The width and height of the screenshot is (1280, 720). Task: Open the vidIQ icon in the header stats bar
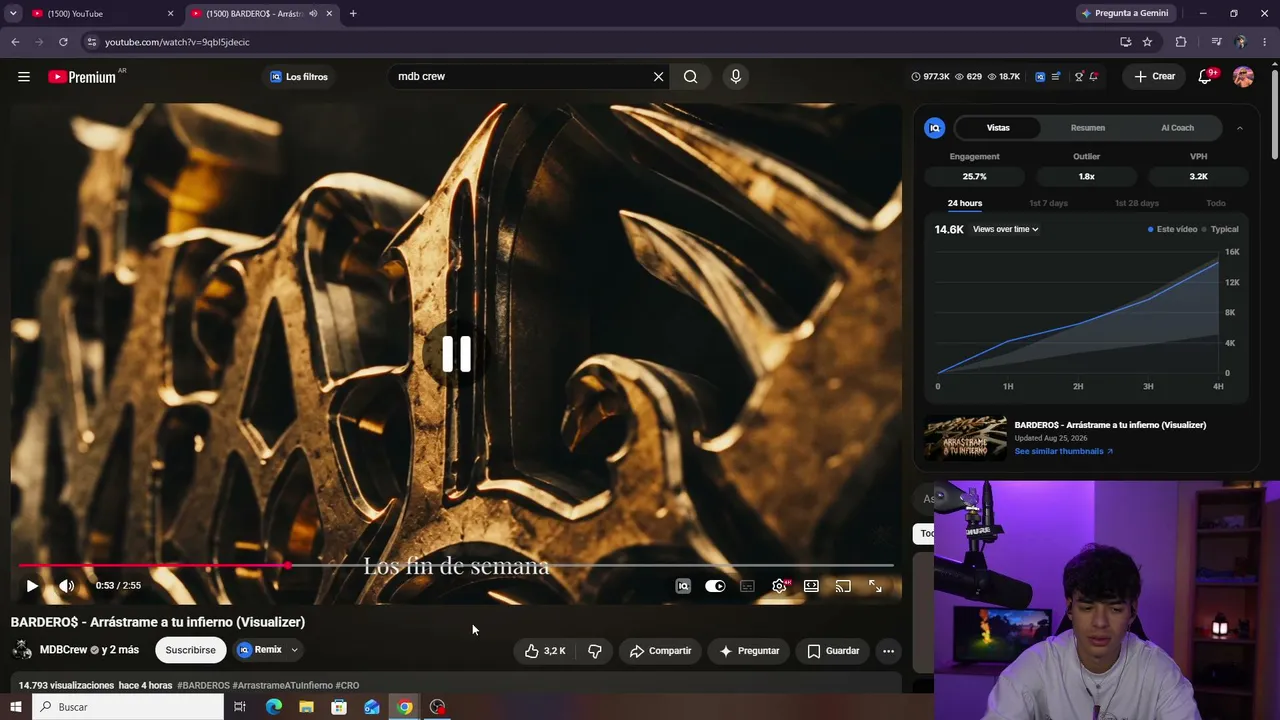point(1040,77)
